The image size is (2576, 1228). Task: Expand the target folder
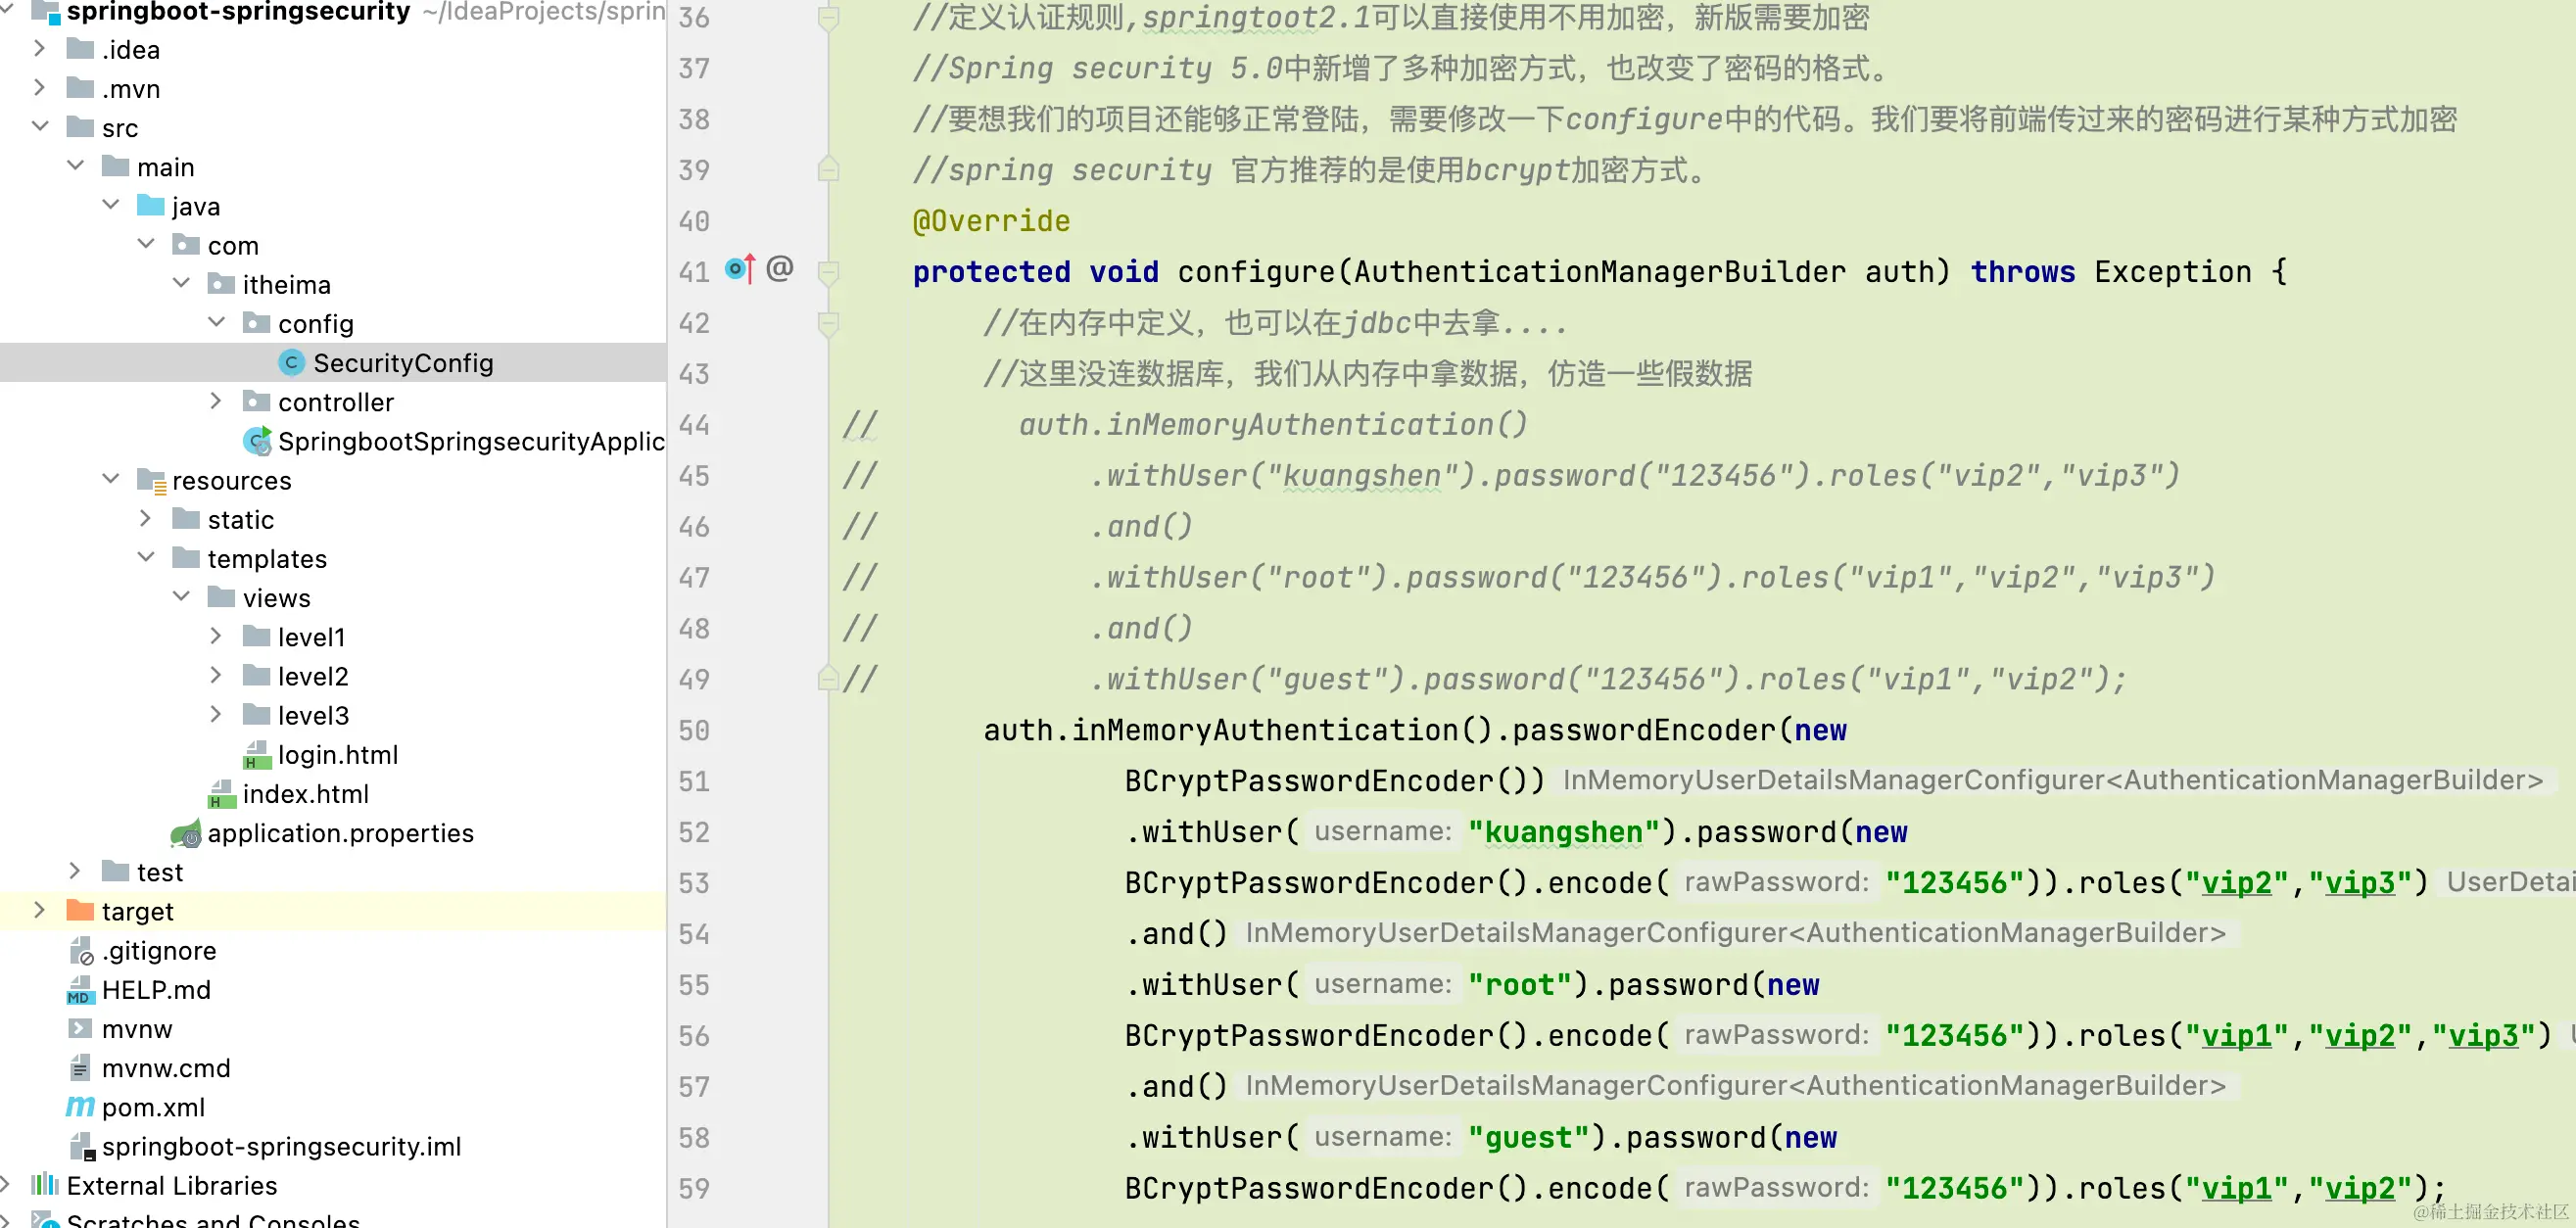click(x=40, y=911)
